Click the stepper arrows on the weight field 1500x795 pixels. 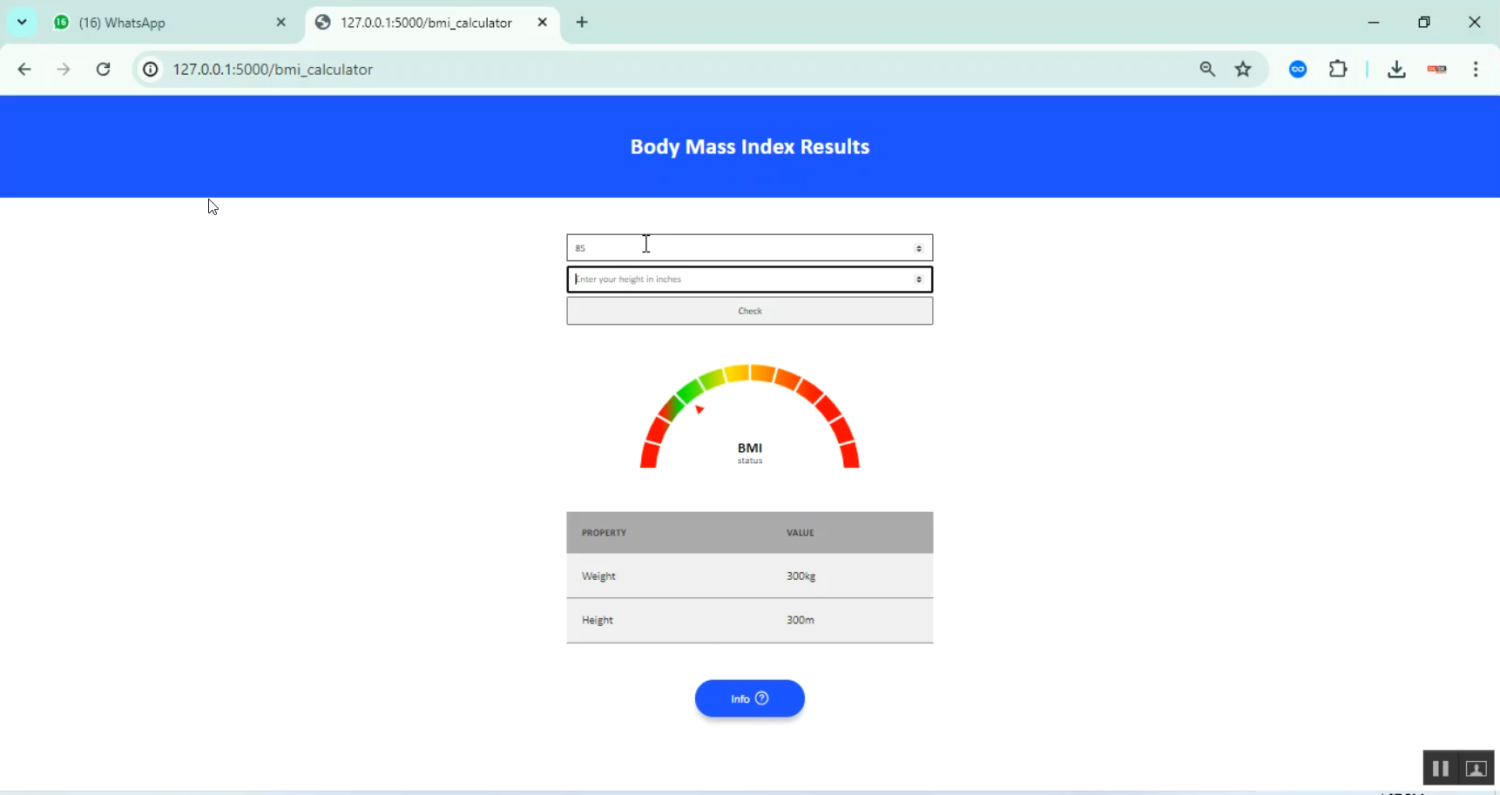pos(918,247)
